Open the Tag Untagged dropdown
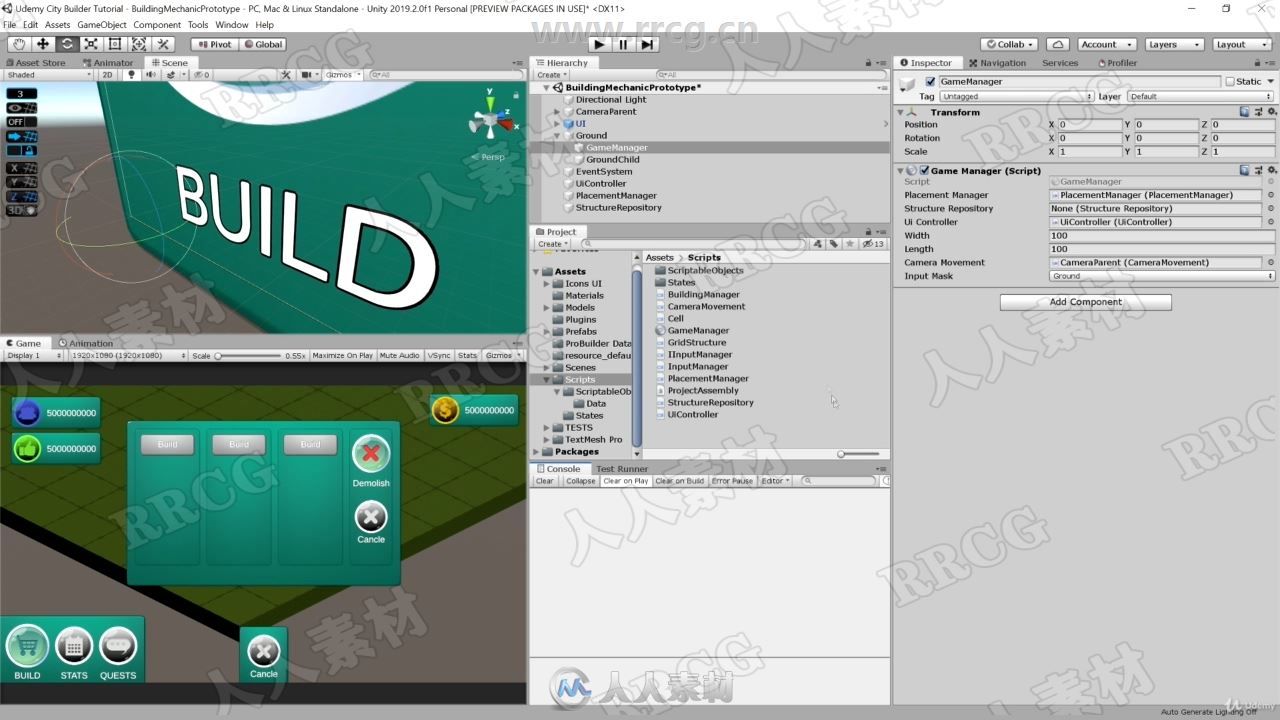 (x=1016, y=97)
